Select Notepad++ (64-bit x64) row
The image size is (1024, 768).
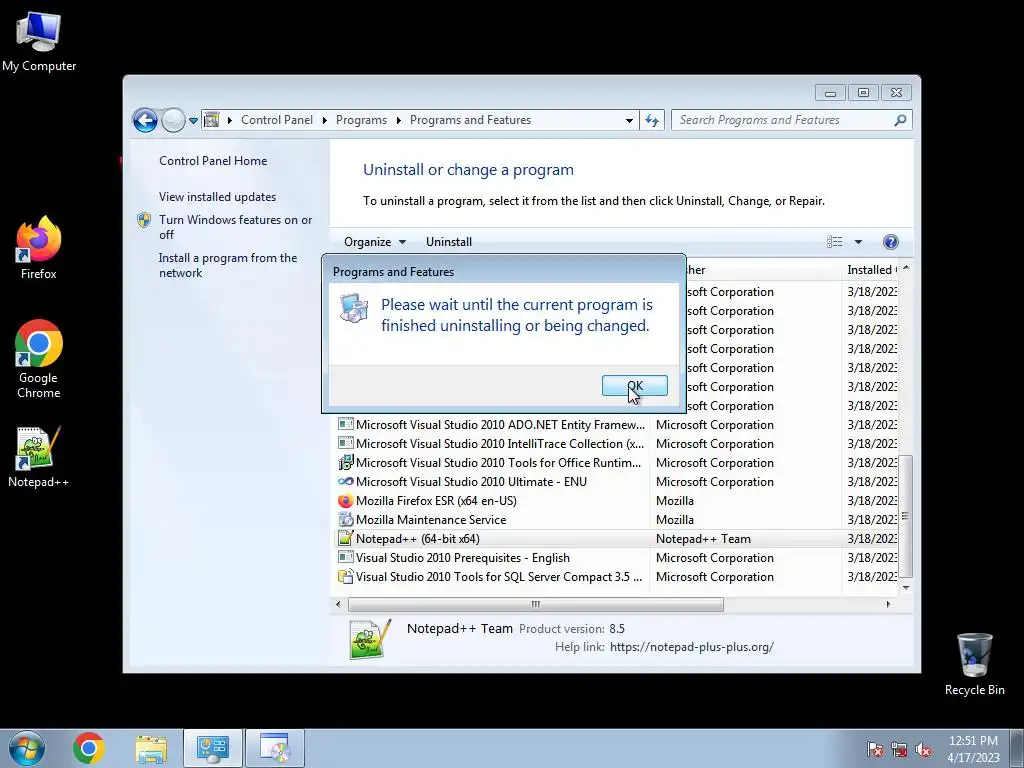(x=617, y=539)
